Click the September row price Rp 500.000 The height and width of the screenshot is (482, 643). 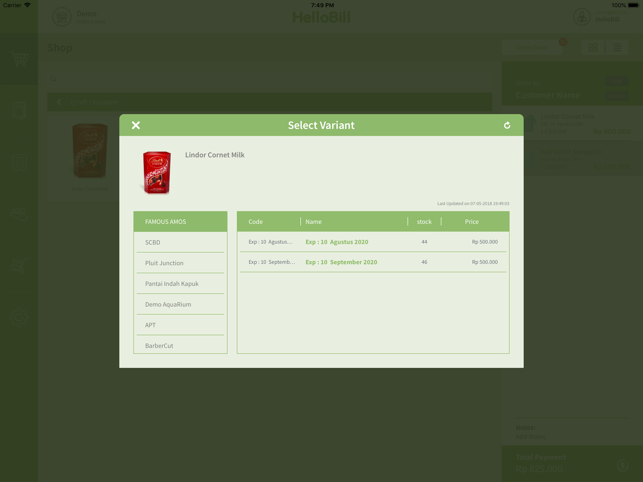coord(485,262)
